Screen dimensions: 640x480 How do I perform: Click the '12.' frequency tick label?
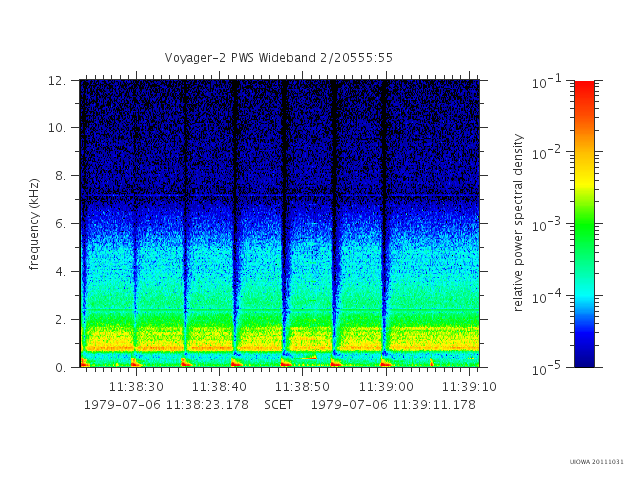(57, 80)
